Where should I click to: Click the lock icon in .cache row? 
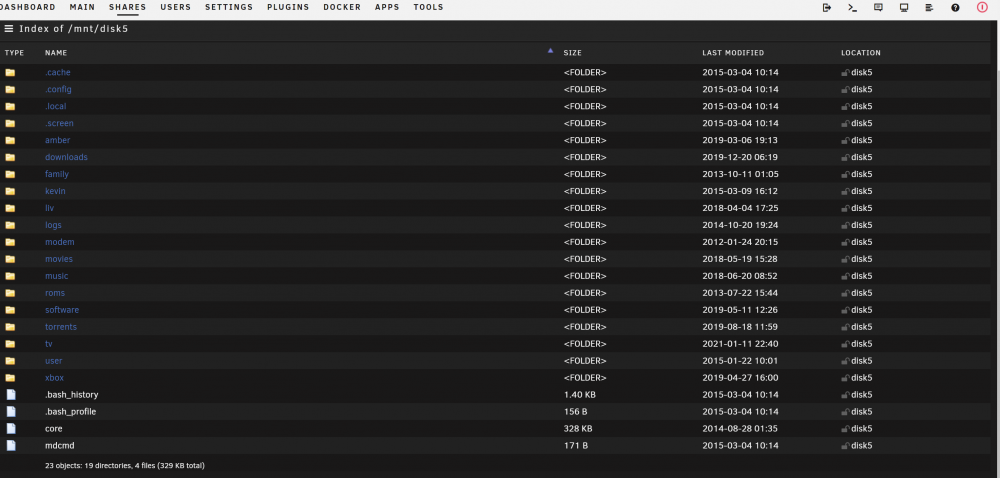pos(845,73)
